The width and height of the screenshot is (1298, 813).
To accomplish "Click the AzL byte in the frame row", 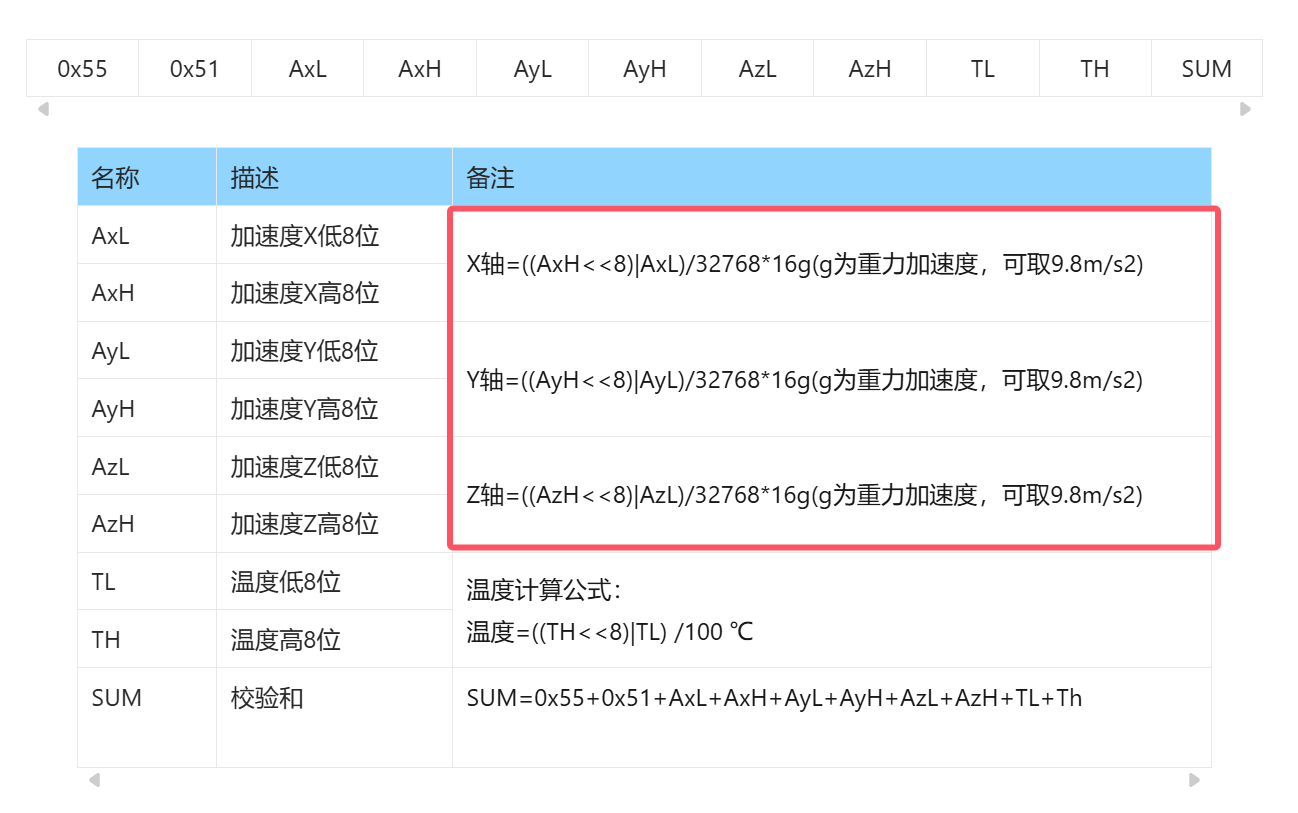I will pyautogui.click(x=757, y=68).
